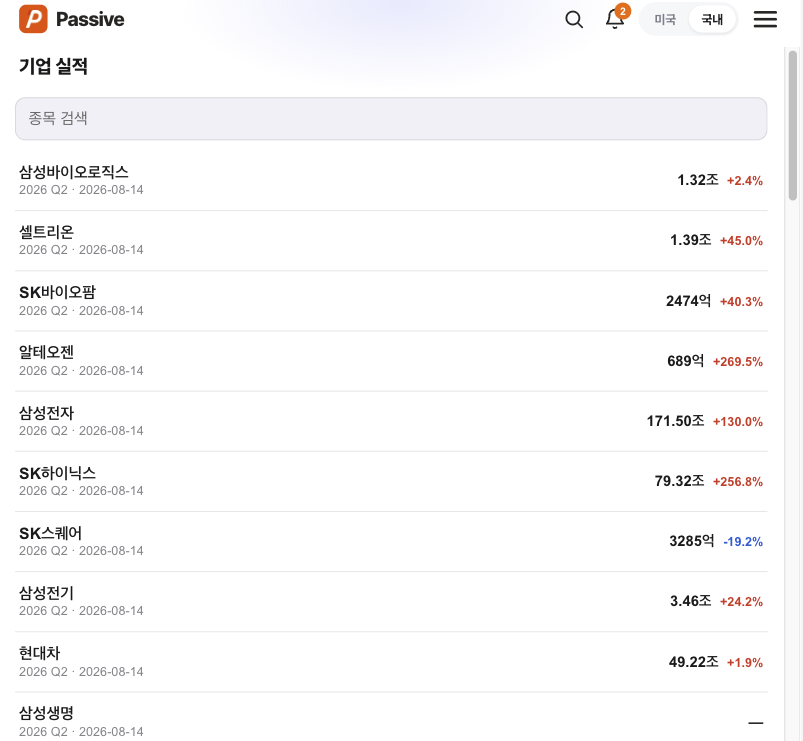Select the SK바이오팜 stock name
The width and height of the screenshot is (803, 741).
(57, 292)
